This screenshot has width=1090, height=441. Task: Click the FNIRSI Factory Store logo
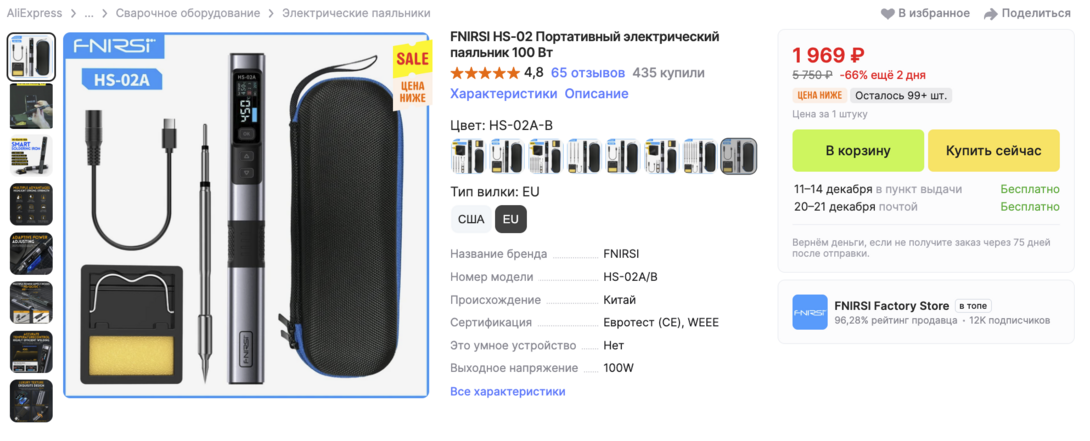click(x=810, y=312)
